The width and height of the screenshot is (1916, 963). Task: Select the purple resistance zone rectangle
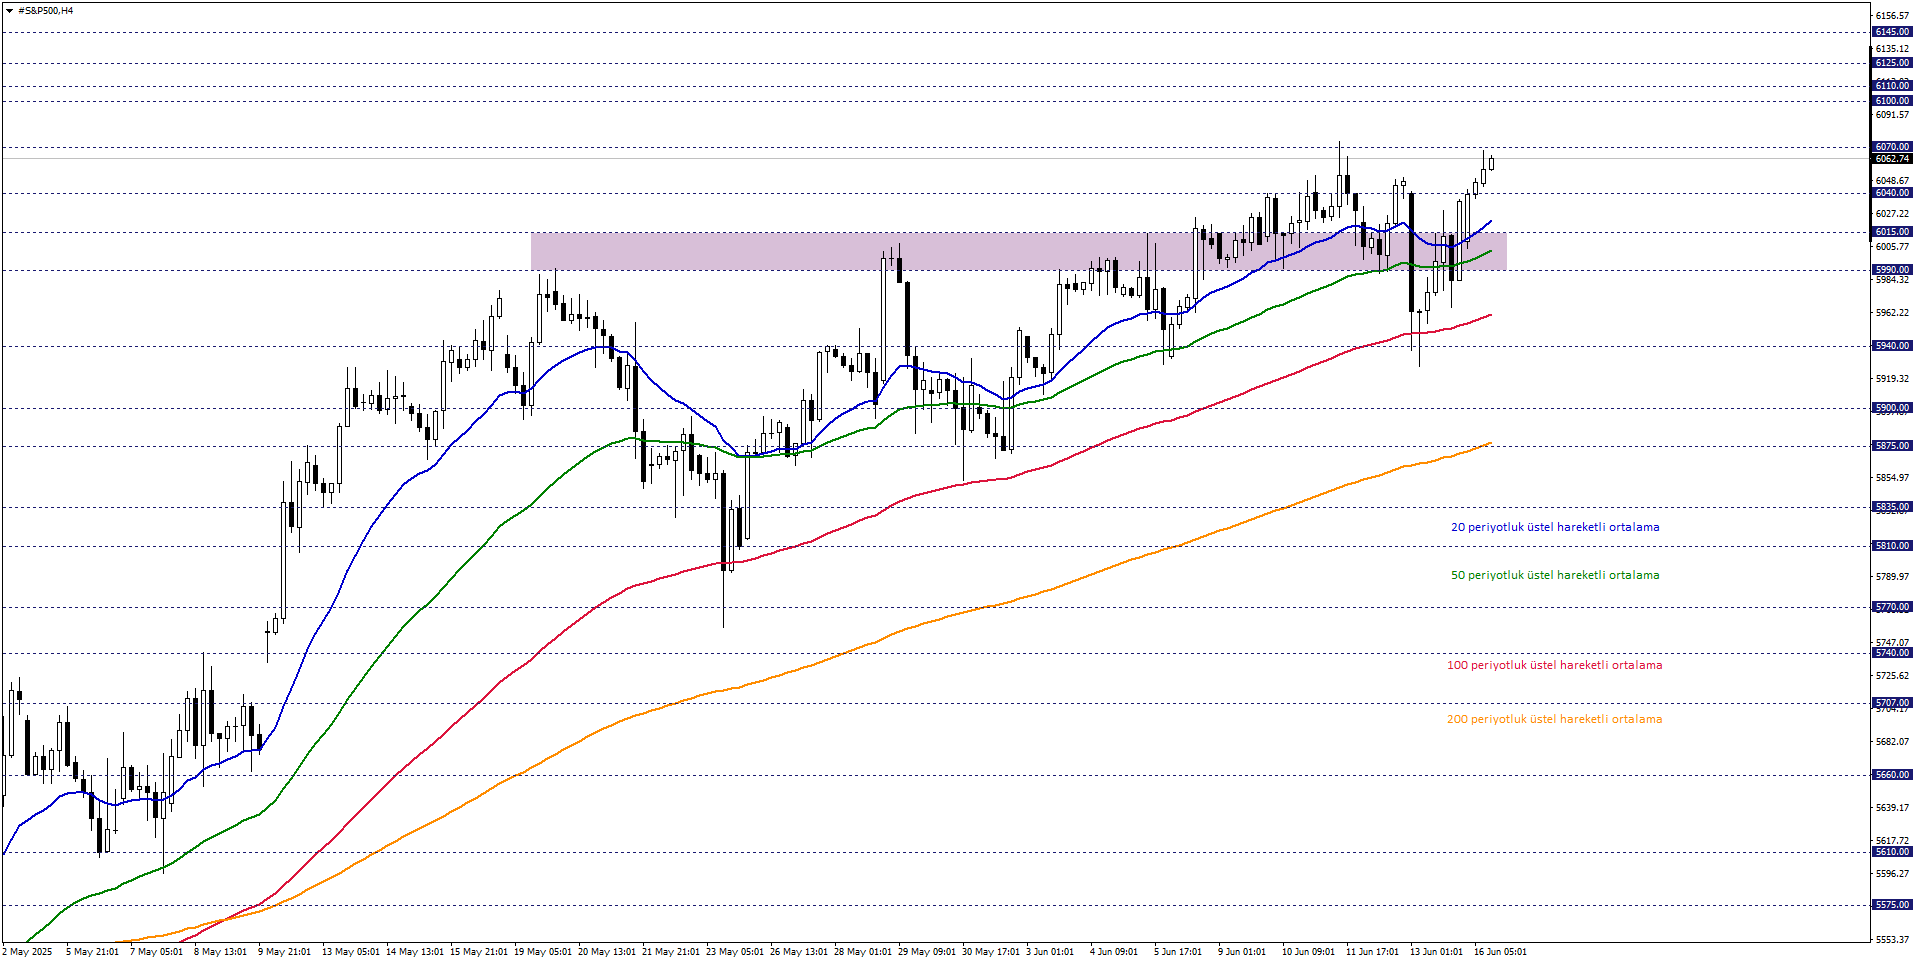pyautogui.click(x=1018, y=251)
